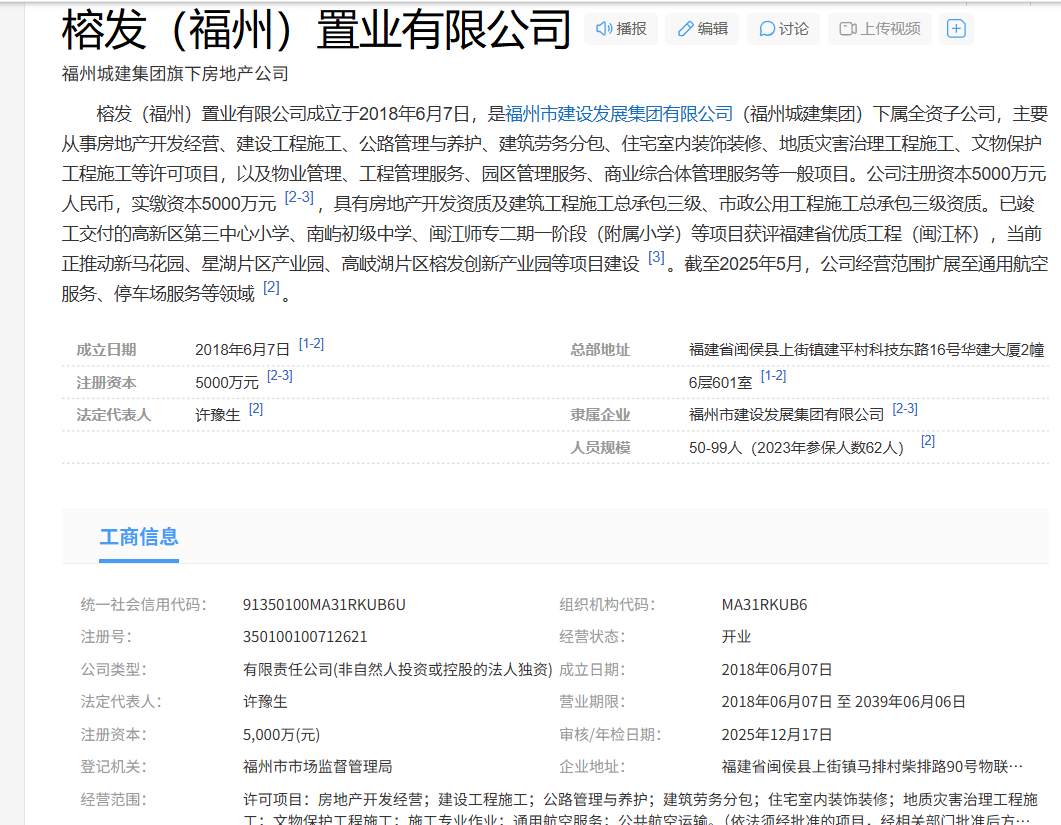The image size is (1061, 825).
Task: Open the 讨论 discussion button
Action: pos(784,29)
